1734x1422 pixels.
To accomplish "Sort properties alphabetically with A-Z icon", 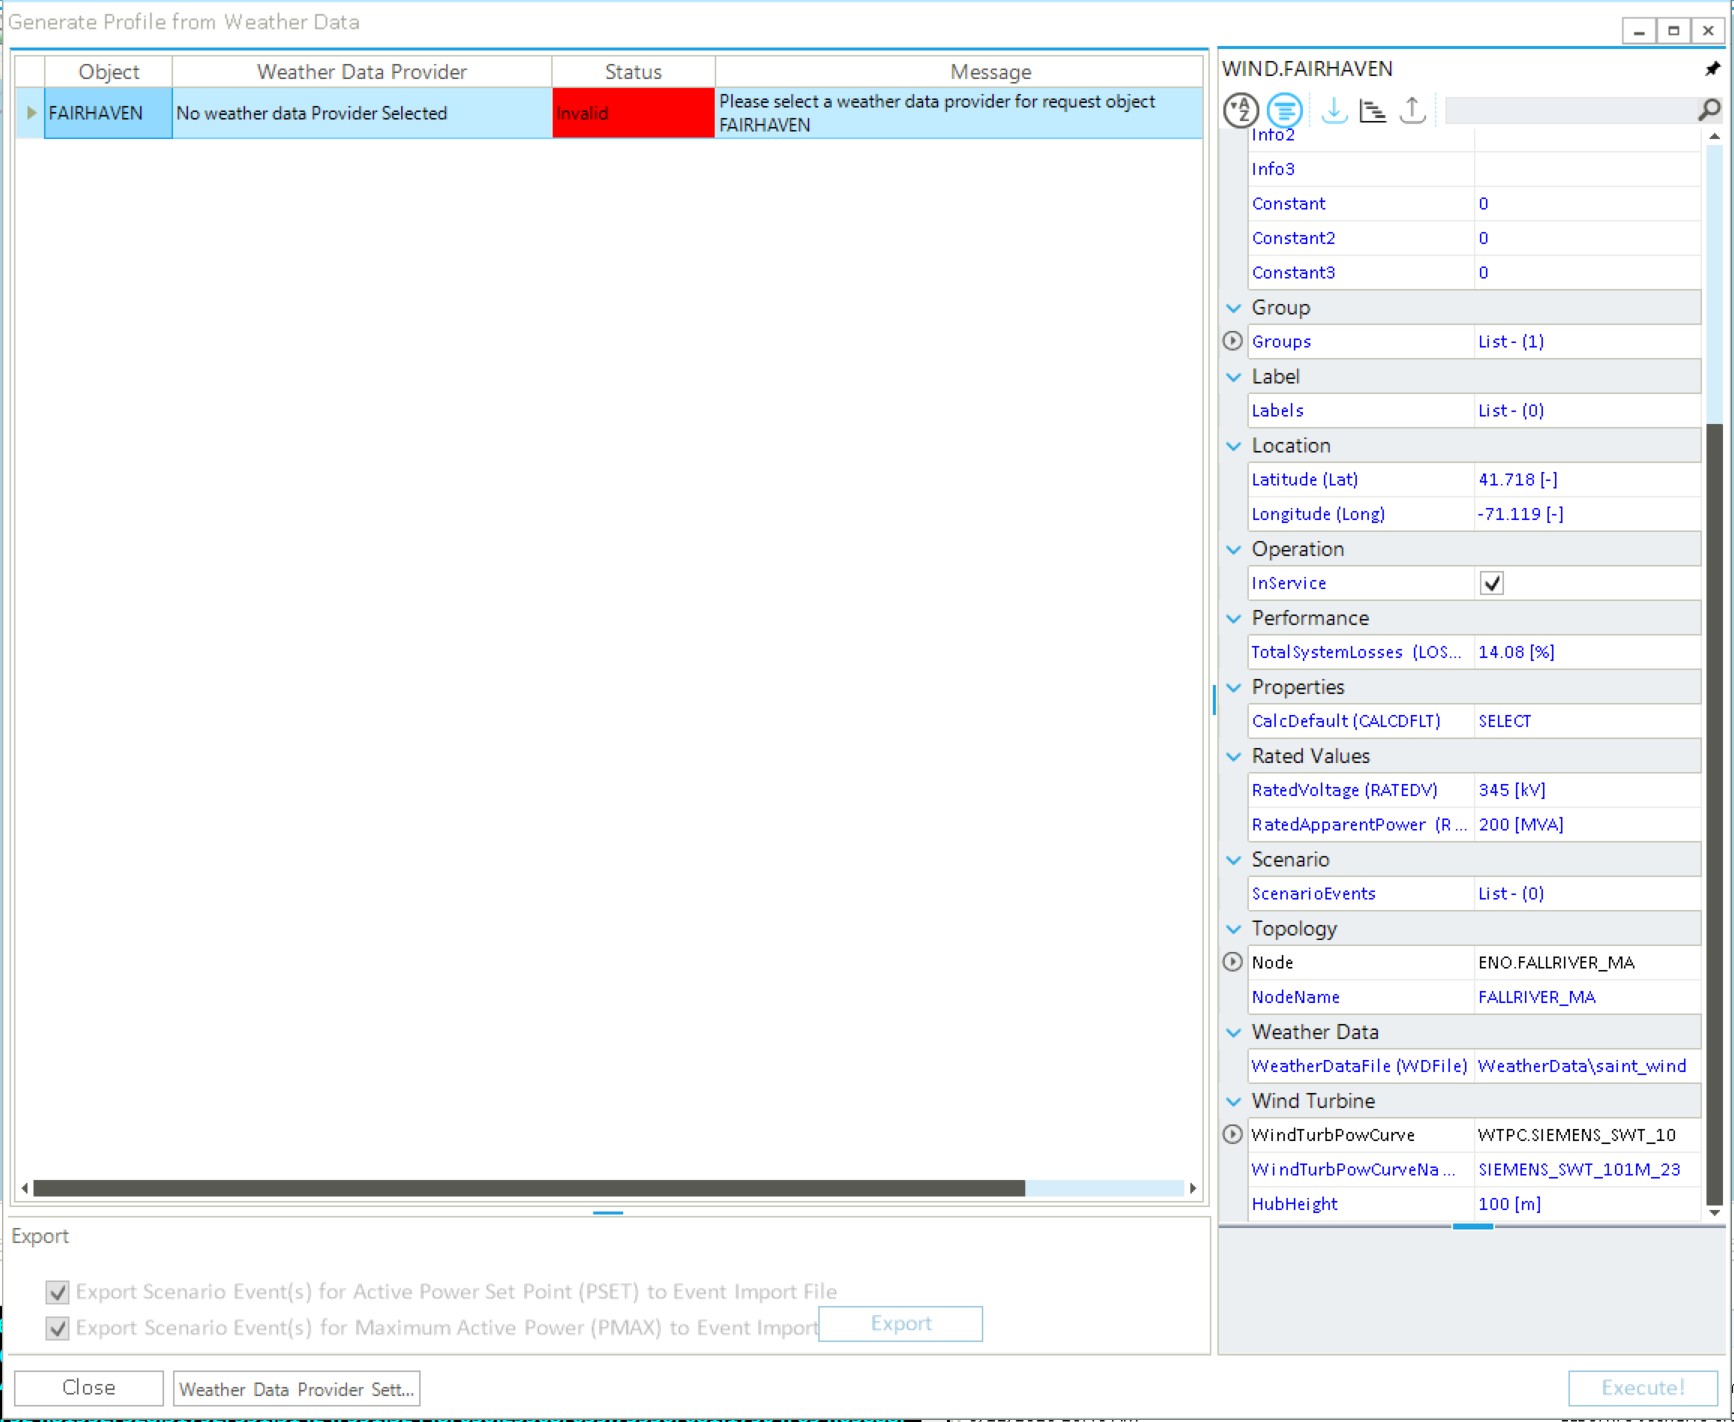I will point(1241,110).
